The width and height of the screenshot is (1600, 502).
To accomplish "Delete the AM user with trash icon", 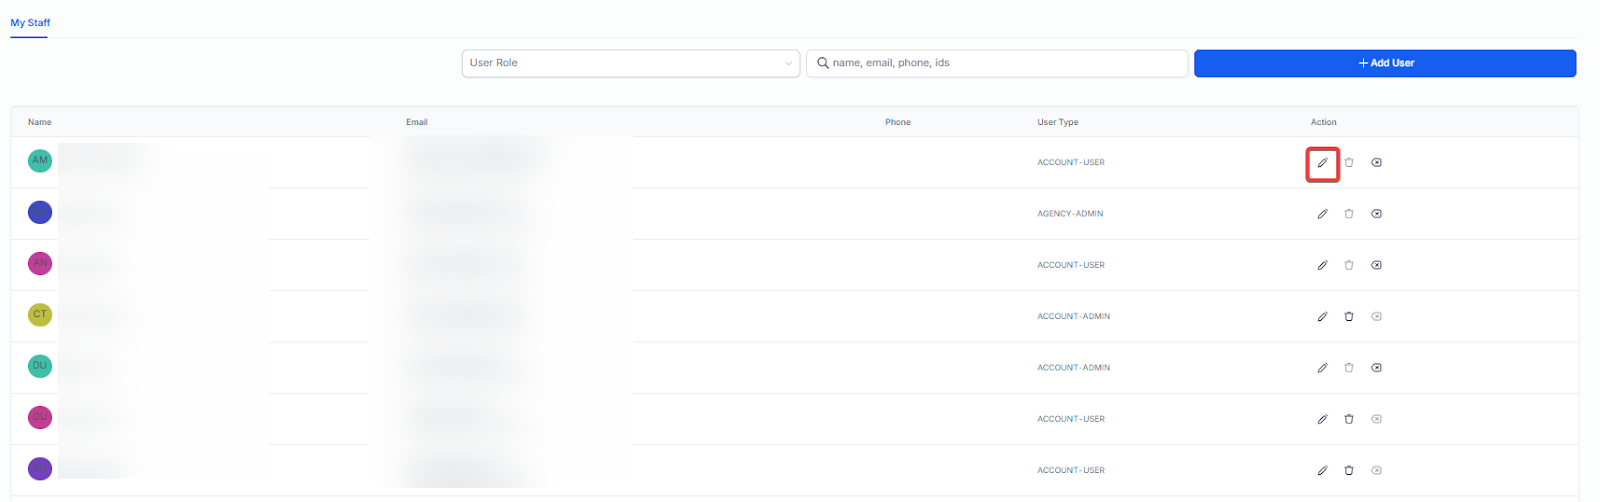I will tap(1349, 163).
